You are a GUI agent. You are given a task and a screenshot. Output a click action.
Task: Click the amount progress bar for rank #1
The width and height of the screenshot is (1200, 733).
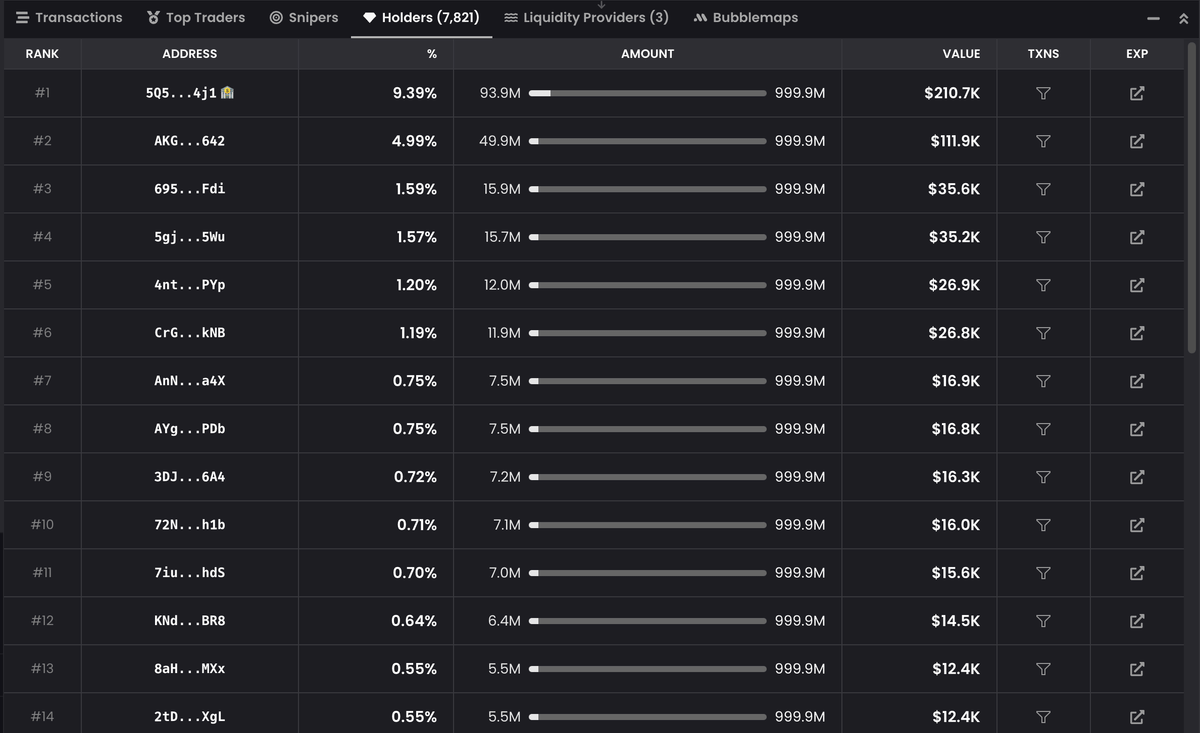648,93
